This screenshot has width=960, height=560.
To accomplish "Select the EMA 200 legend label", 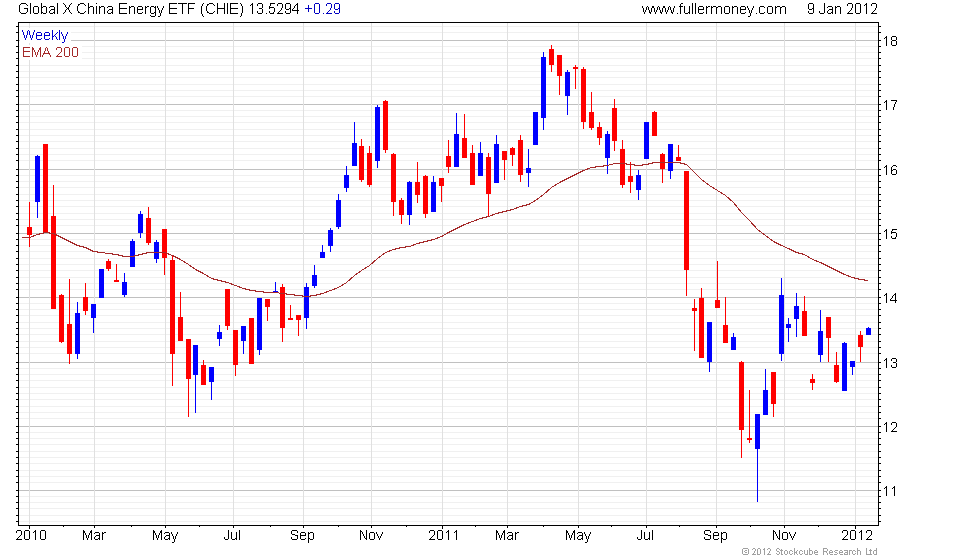I will pyautogui.click(x=50, y=53).
